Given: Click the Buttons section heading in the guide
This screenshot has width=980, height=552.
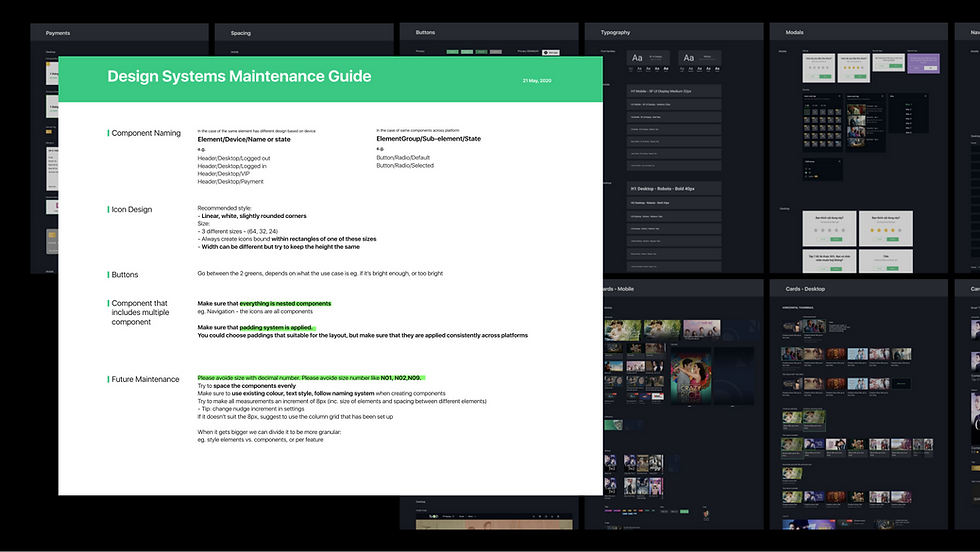Looking at the screenshot, I should 124,274.
